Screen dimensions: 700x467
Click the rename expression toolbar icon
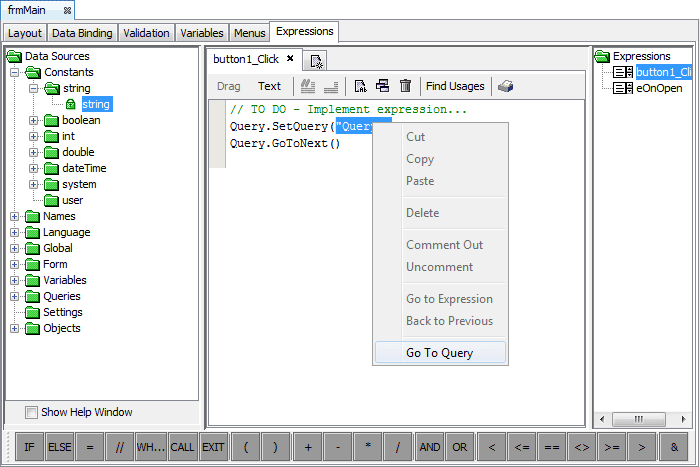[x=361, y=87]
